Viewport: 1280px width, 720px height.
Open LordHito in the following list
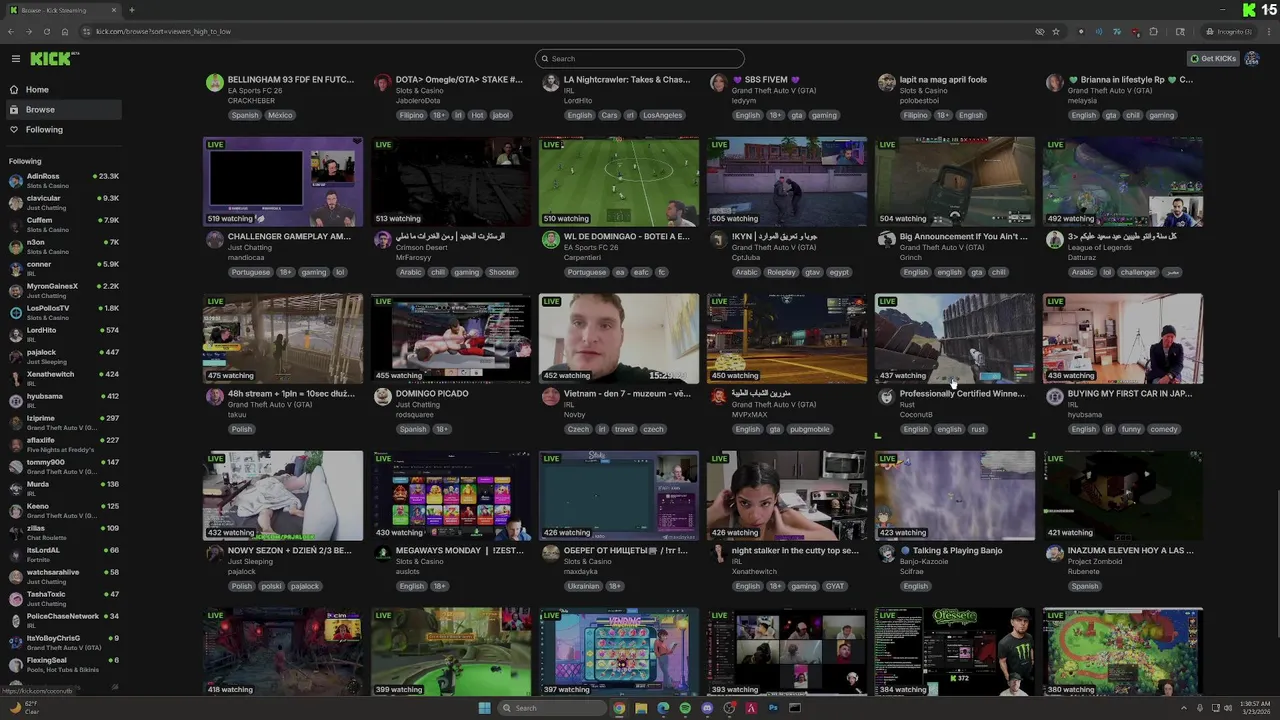tap(64, 334)
